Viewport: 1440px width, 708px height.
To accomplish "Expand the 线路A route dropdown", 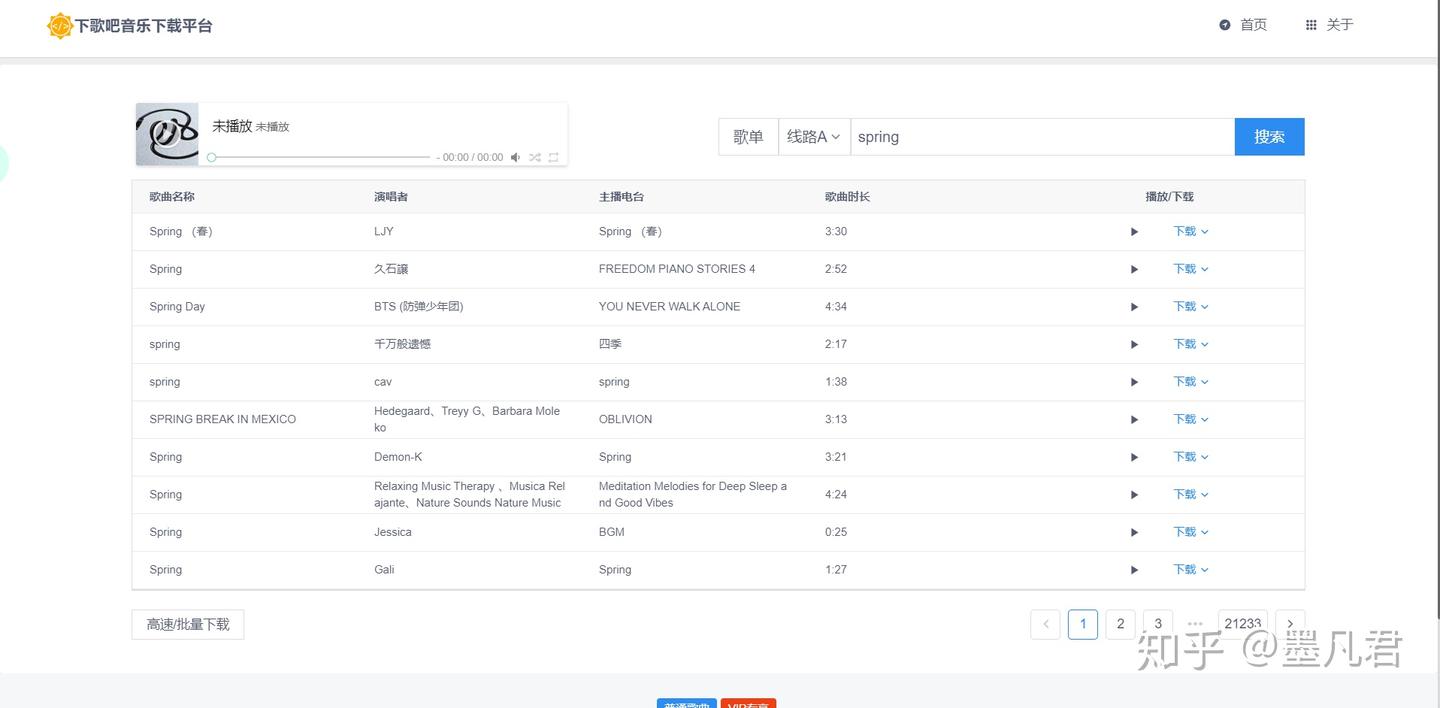I will coord(814,137).
